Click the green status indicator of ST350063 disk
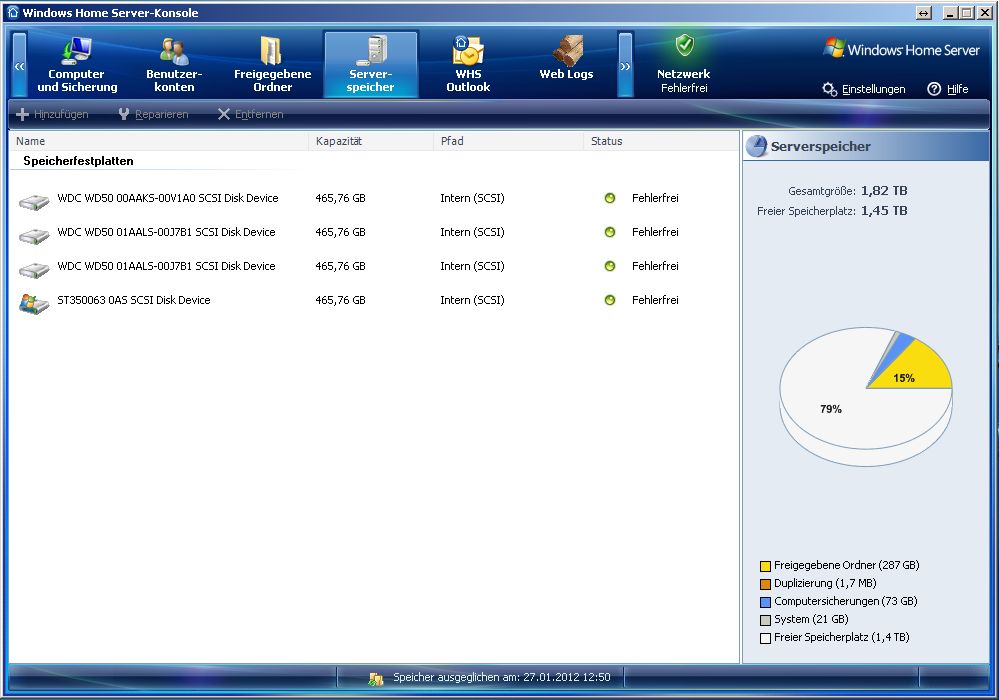 (610, 300)
